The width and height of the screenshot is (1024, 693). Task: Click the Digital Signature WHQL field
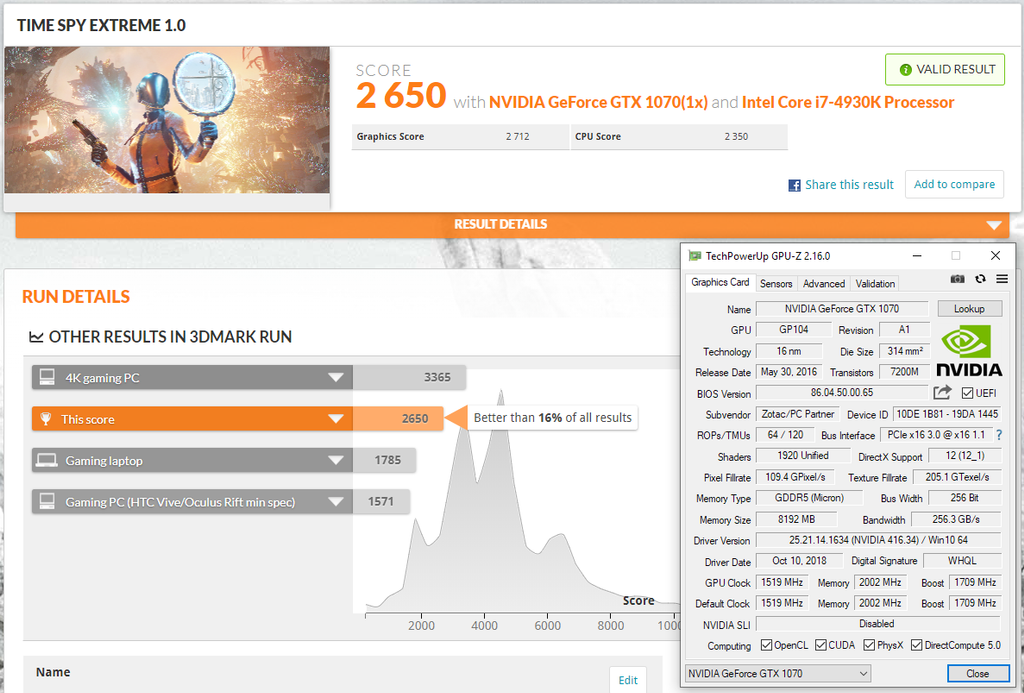click(962, 560)
